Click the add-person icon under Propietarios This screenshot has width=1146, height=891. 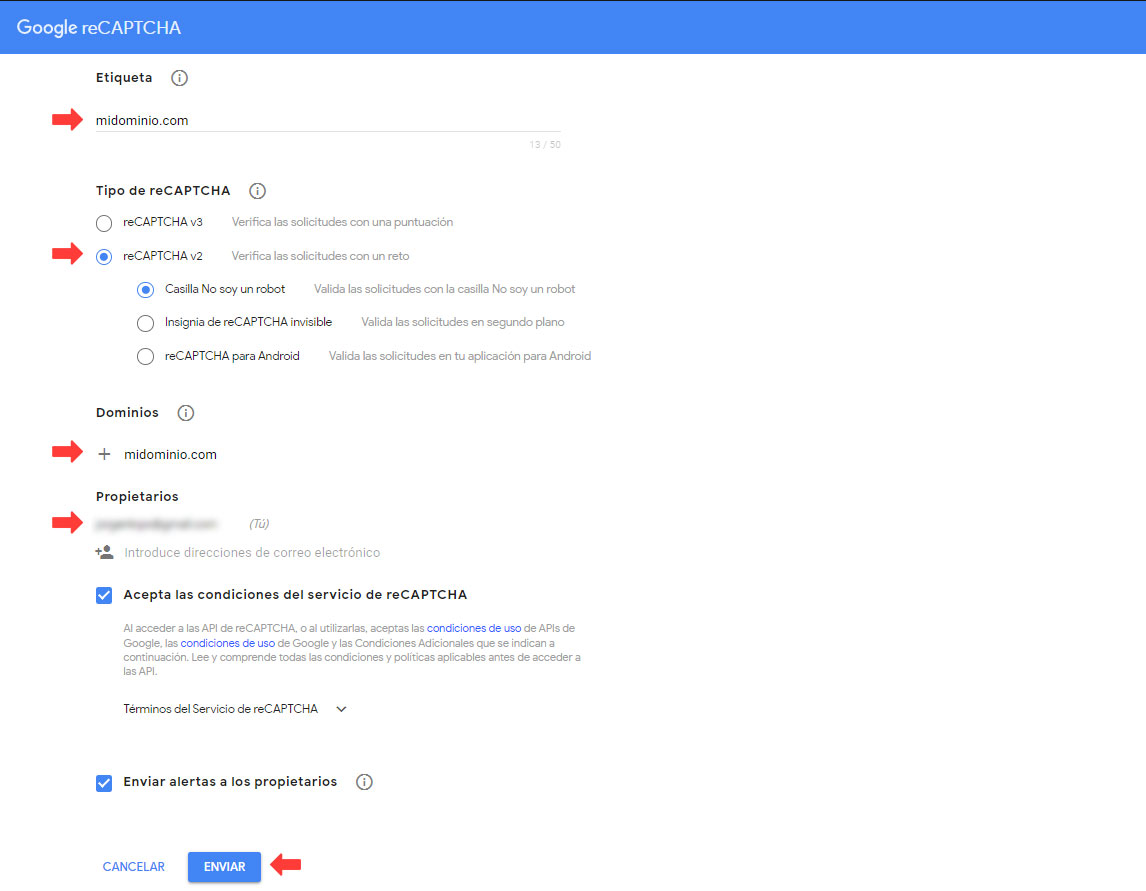(x=104, y=552)
